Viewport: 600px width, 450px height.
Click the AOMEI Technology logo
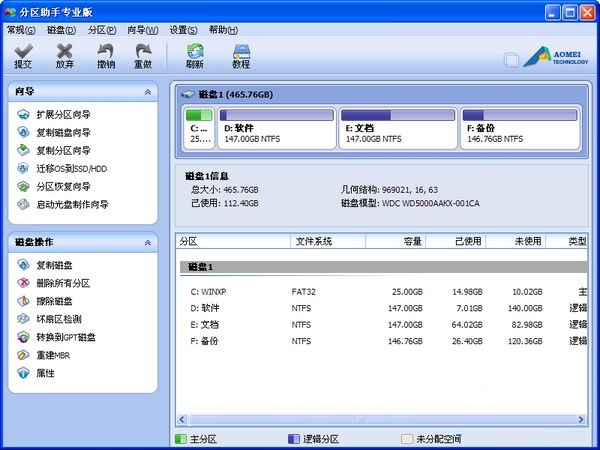556,57
